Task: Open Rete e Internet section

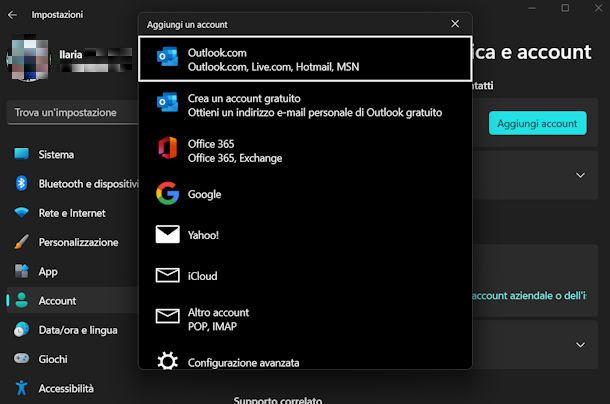Action: pyautogui.click(x=72, y=213)
